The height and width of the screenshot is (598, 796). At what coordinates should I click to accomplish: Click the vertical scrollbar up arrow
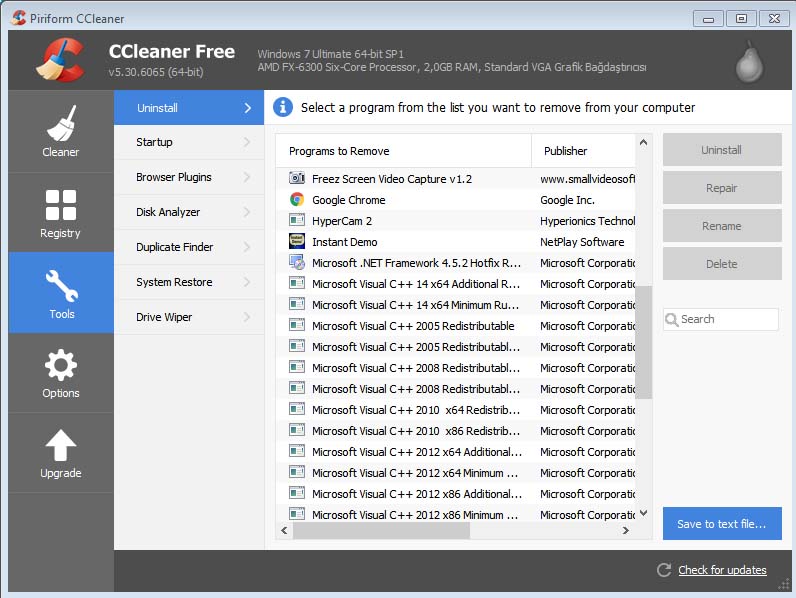[643, 143]
